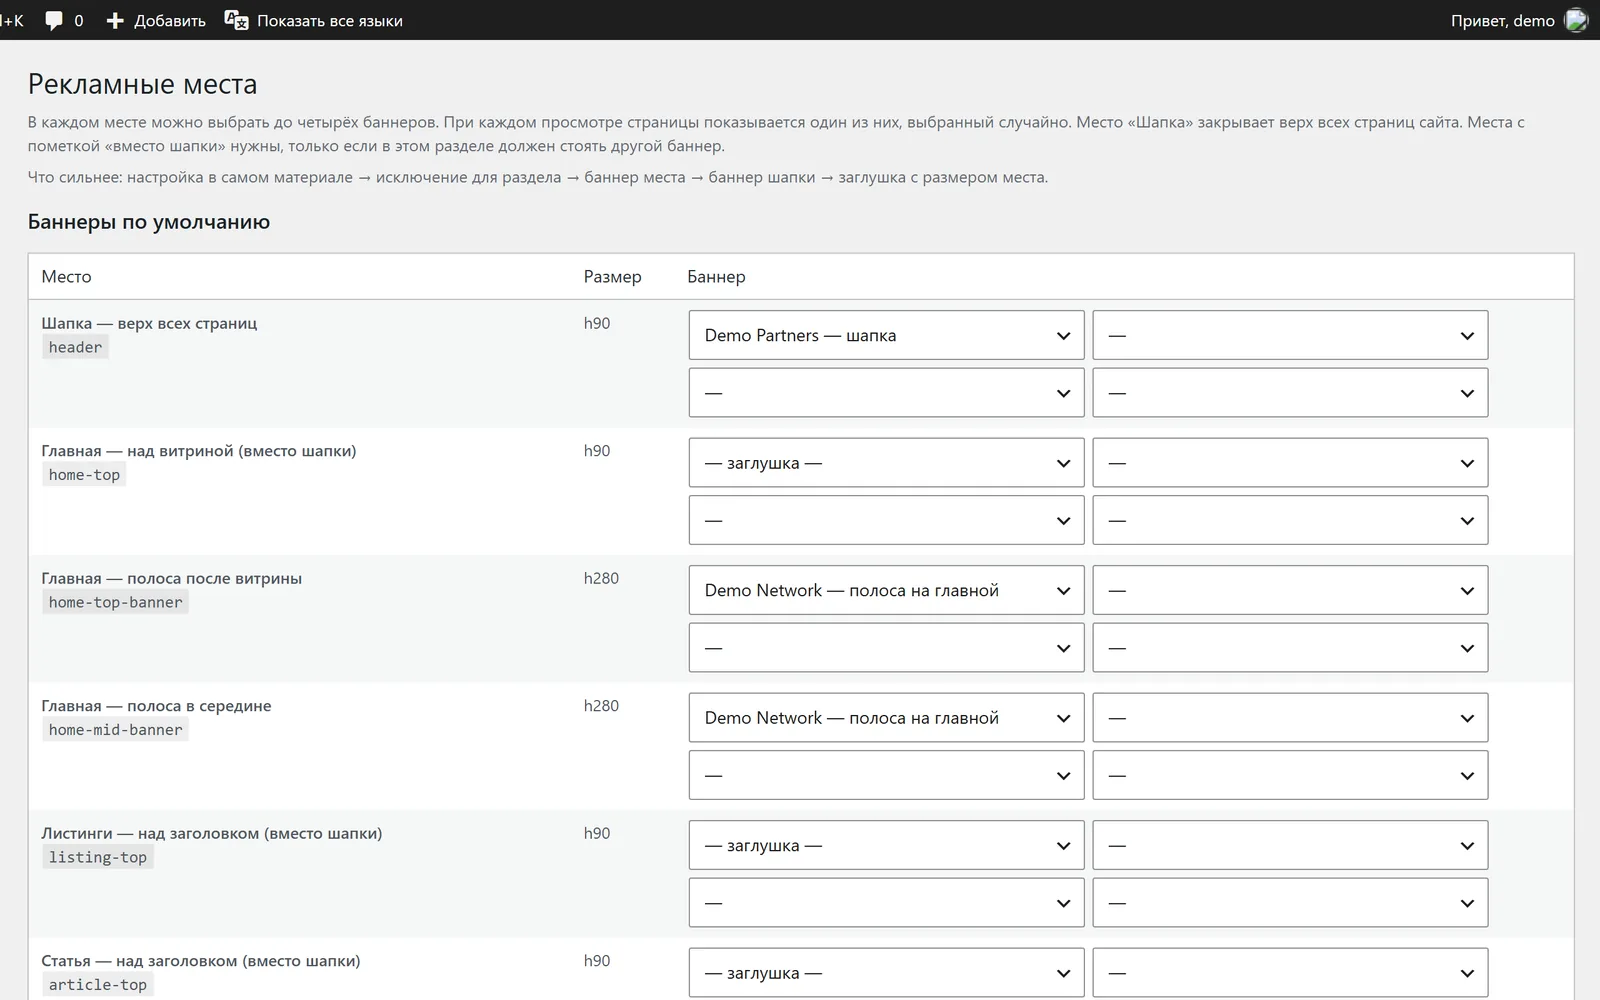Open the Привет, demo account menu
This screenshot has height=1000, width=1600.
coord(1518,20)
